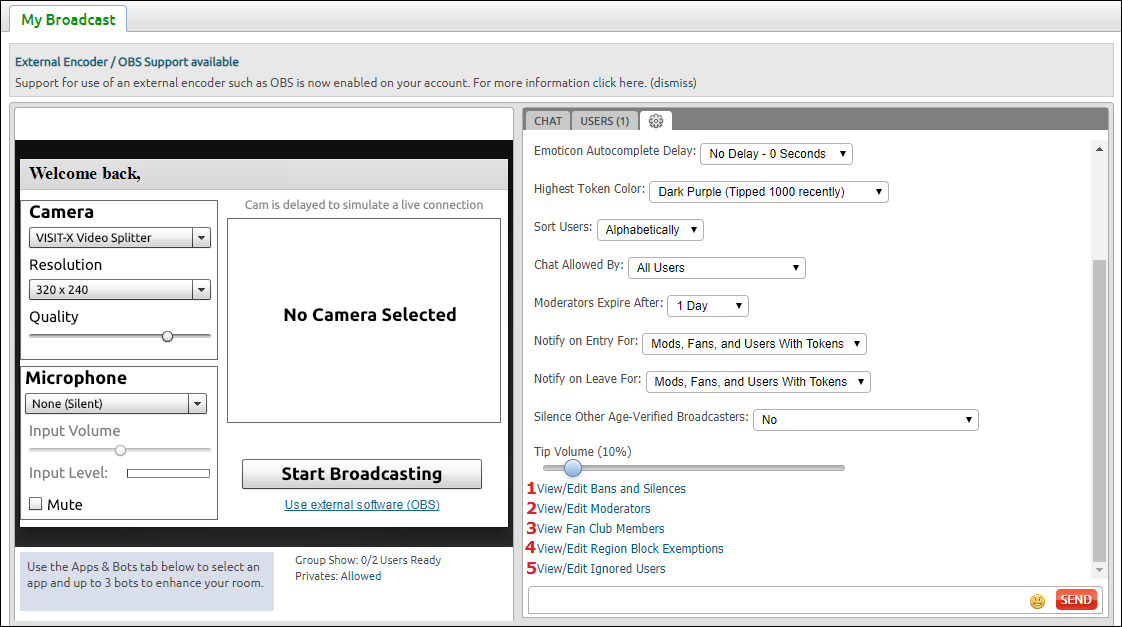Open View/Edit Moderators link

pos(593,509)
